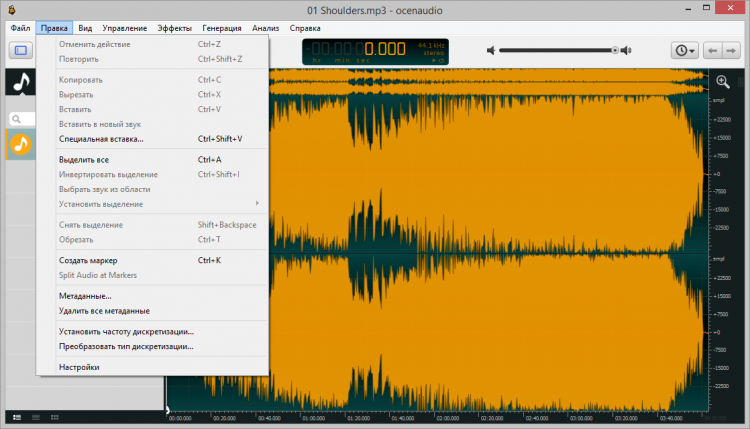
Task: Open 'Метаданные...' menu item
Action: 85,296
